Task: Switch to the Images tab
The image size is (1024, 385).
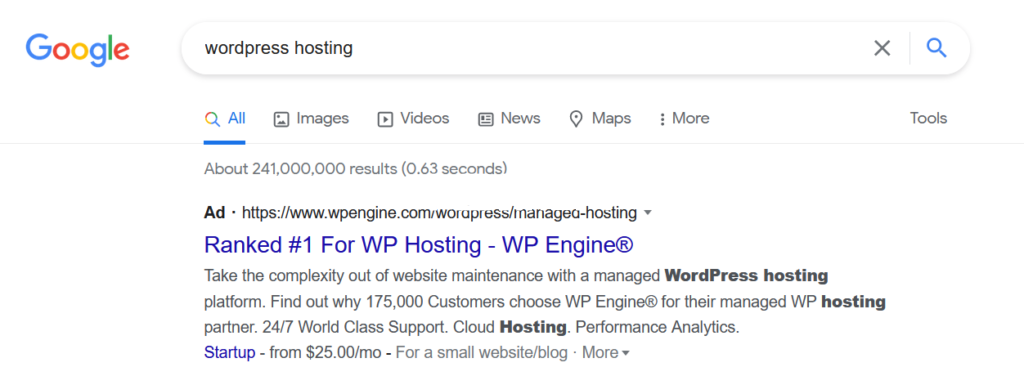Action: pyautogui.click(x=312, y=119)
